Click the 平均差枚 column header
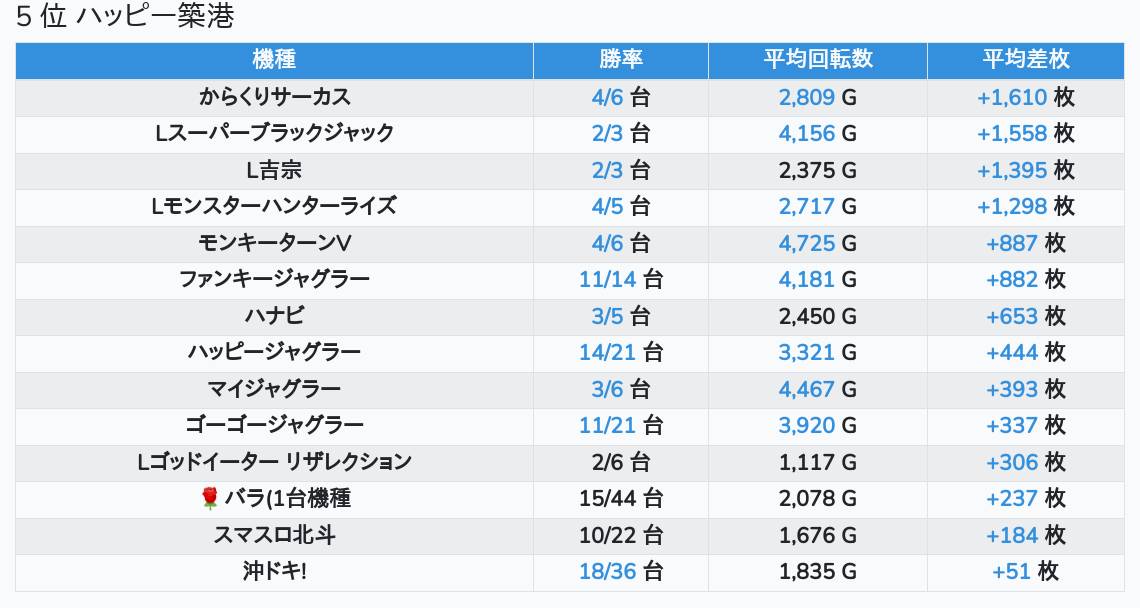1140x608 pixels. 1025,60
